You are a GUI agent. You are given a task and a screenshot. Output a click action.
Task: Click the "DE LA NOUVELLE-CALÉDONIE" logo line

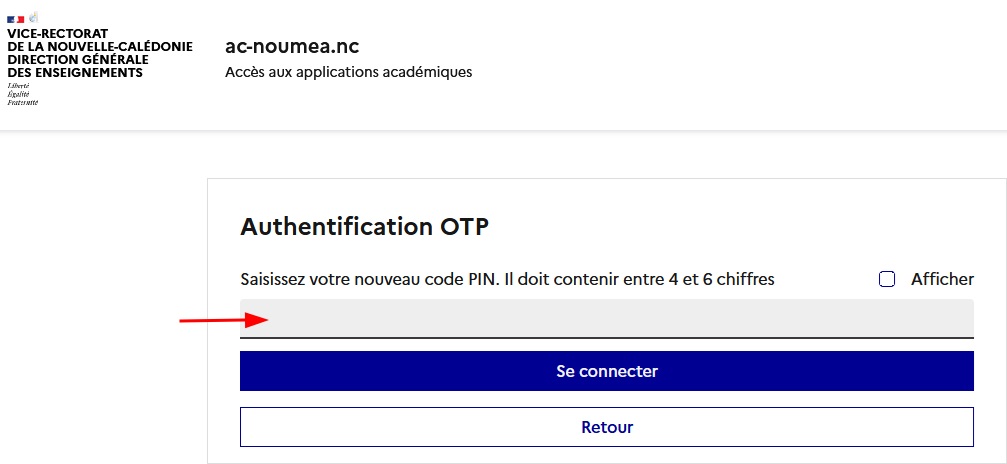click(99, 46)
